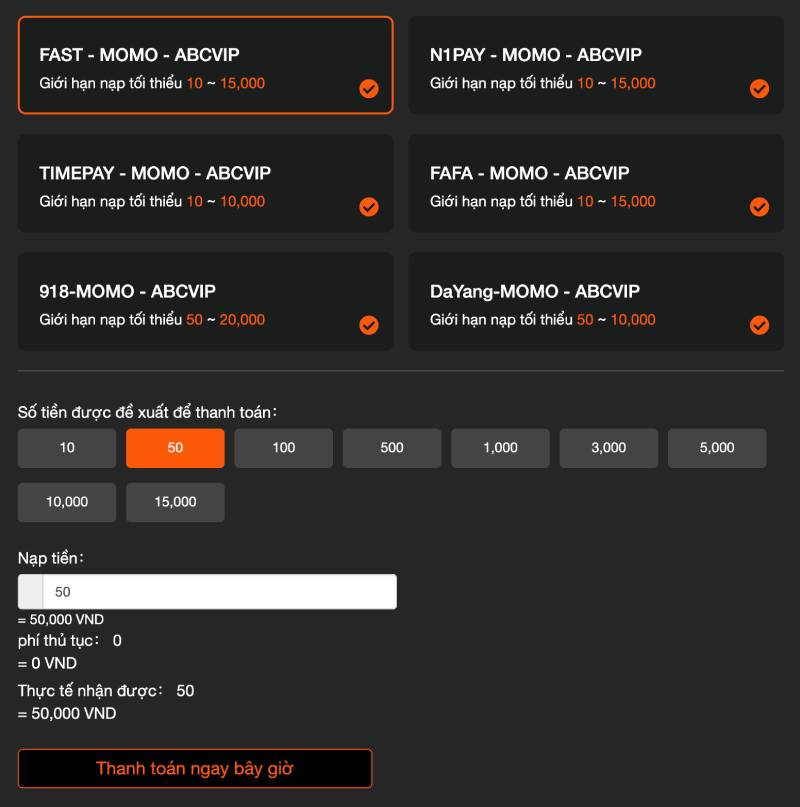Image resolution: width=800 pixels, height=807 pixels.
Task: Click the checkmark icon on N1PAY - MOMO card
Action: [x=759, y=89]
